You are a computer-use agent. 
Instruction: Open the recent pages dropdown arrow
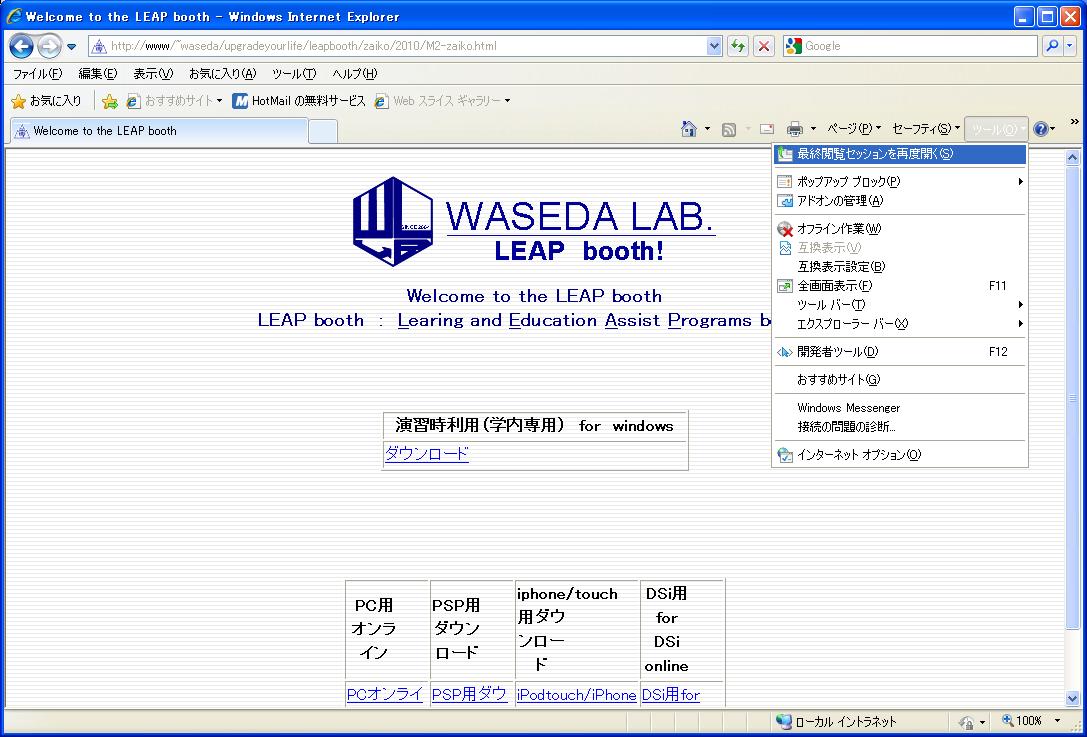click(x=71, y=47)
